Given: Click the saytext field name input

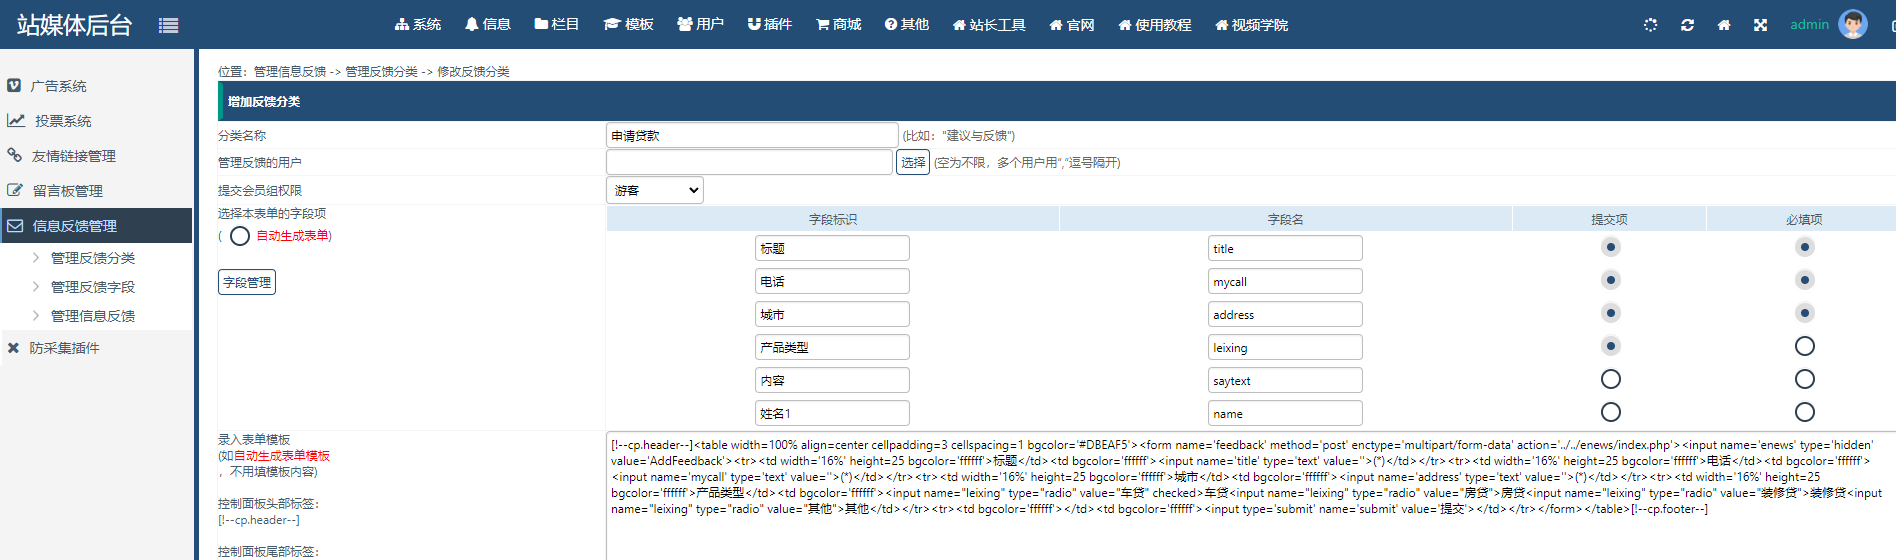Looking at the screenshot, I should [1285, 380].
